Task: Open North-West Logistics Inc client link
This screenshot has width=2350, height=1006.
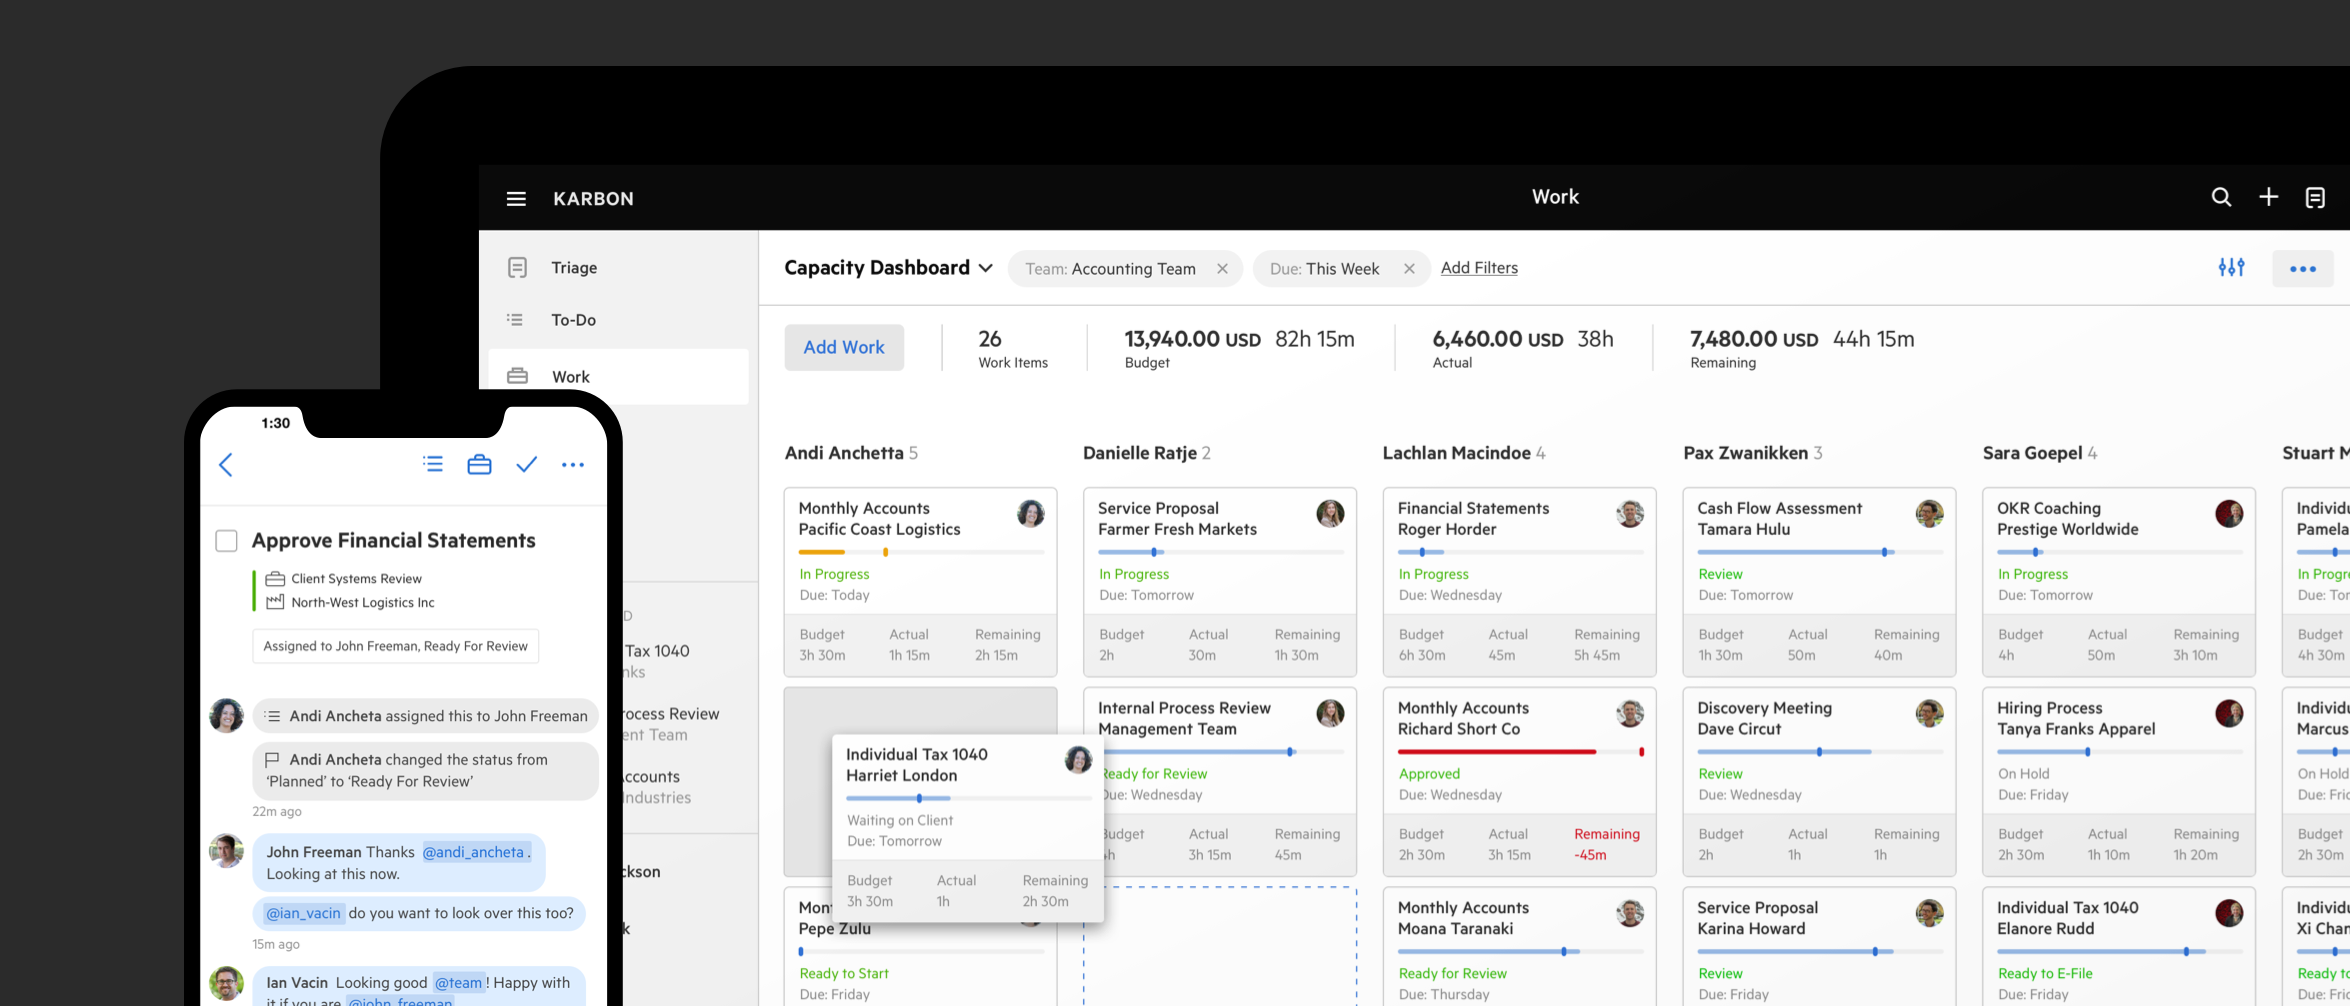Action: (363, 602)
